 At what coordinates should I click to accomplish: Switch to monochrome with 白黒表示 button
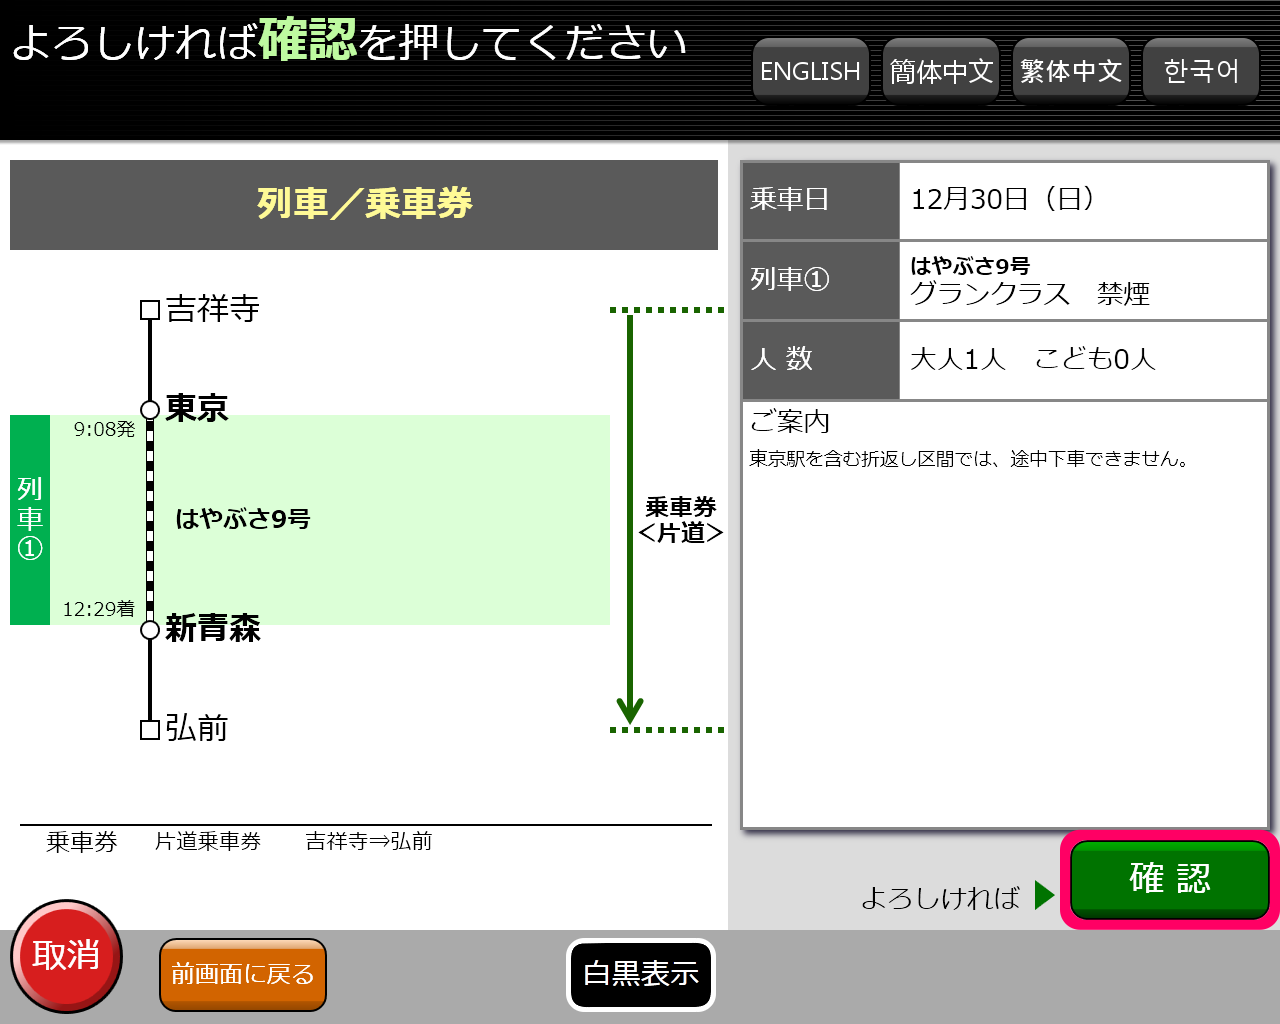[x=641, y=974]
